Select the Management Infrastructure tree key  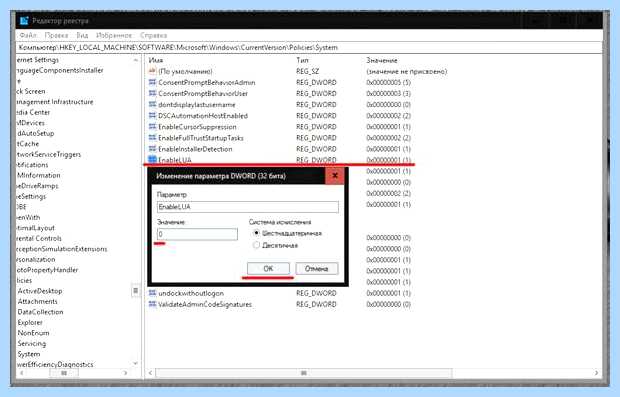coord(55,102)
